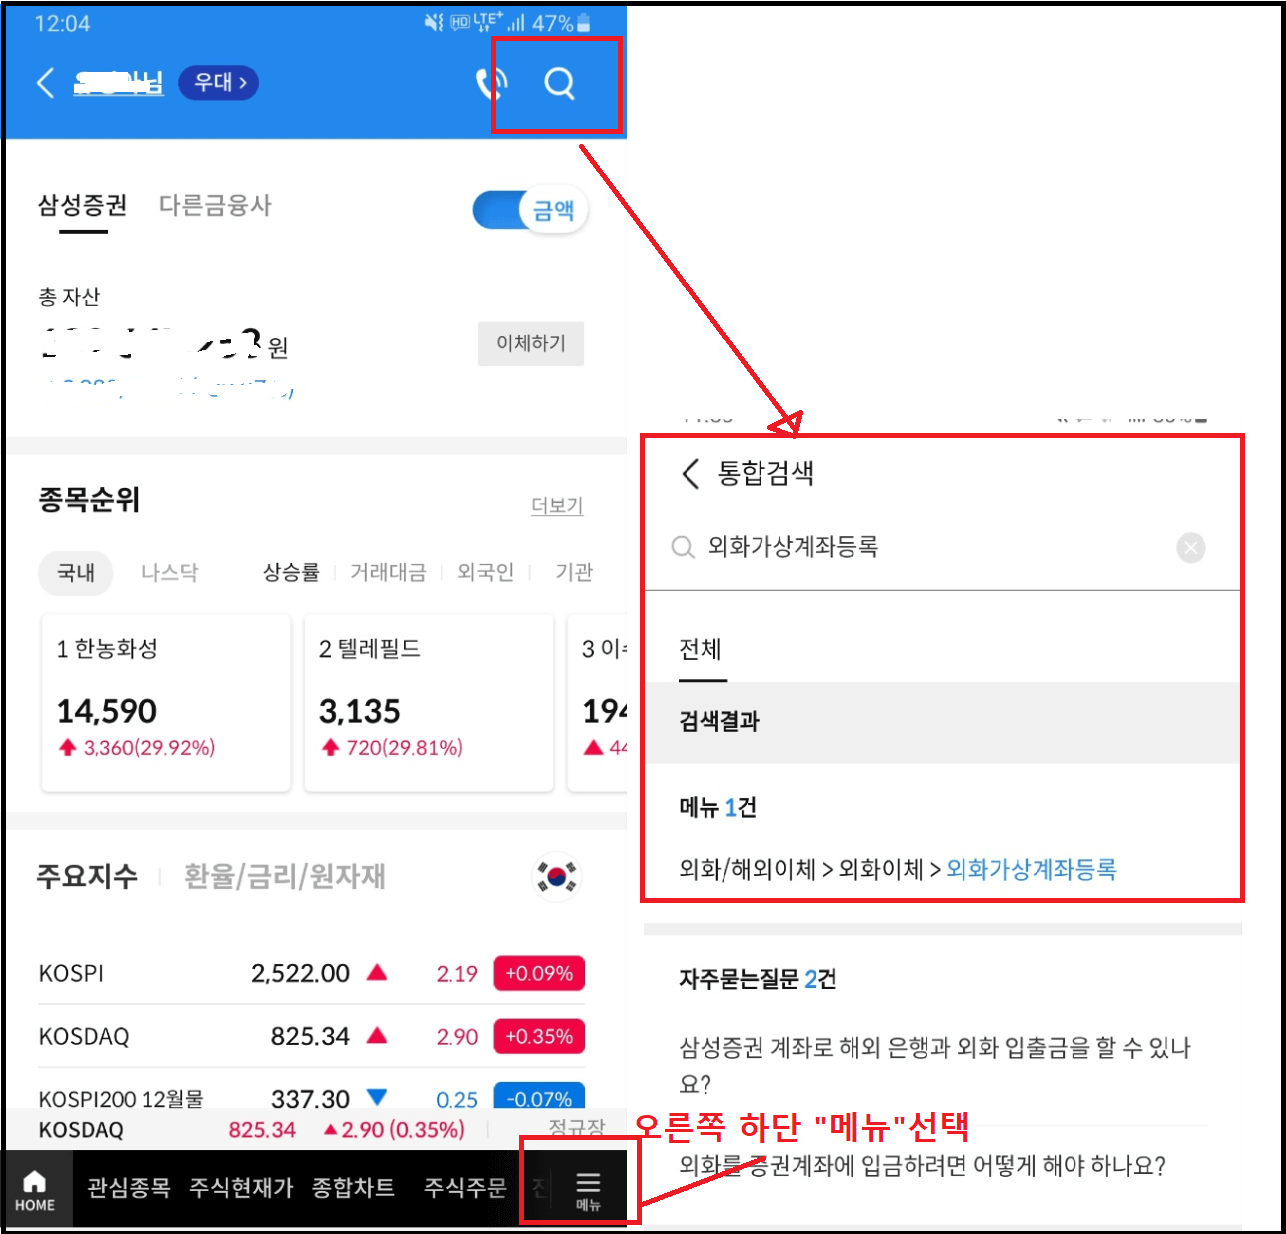Select the HOME icon in bottom navigation
The height and width of the screenshot is (1234, 1286).
click(35, 1190)
